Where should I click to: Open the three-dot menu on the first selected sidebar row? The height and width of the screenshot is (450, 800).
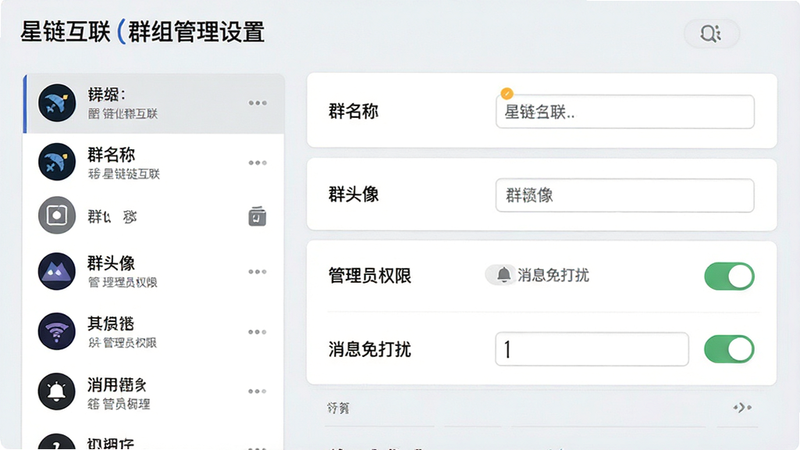click(x=258, y=103)
